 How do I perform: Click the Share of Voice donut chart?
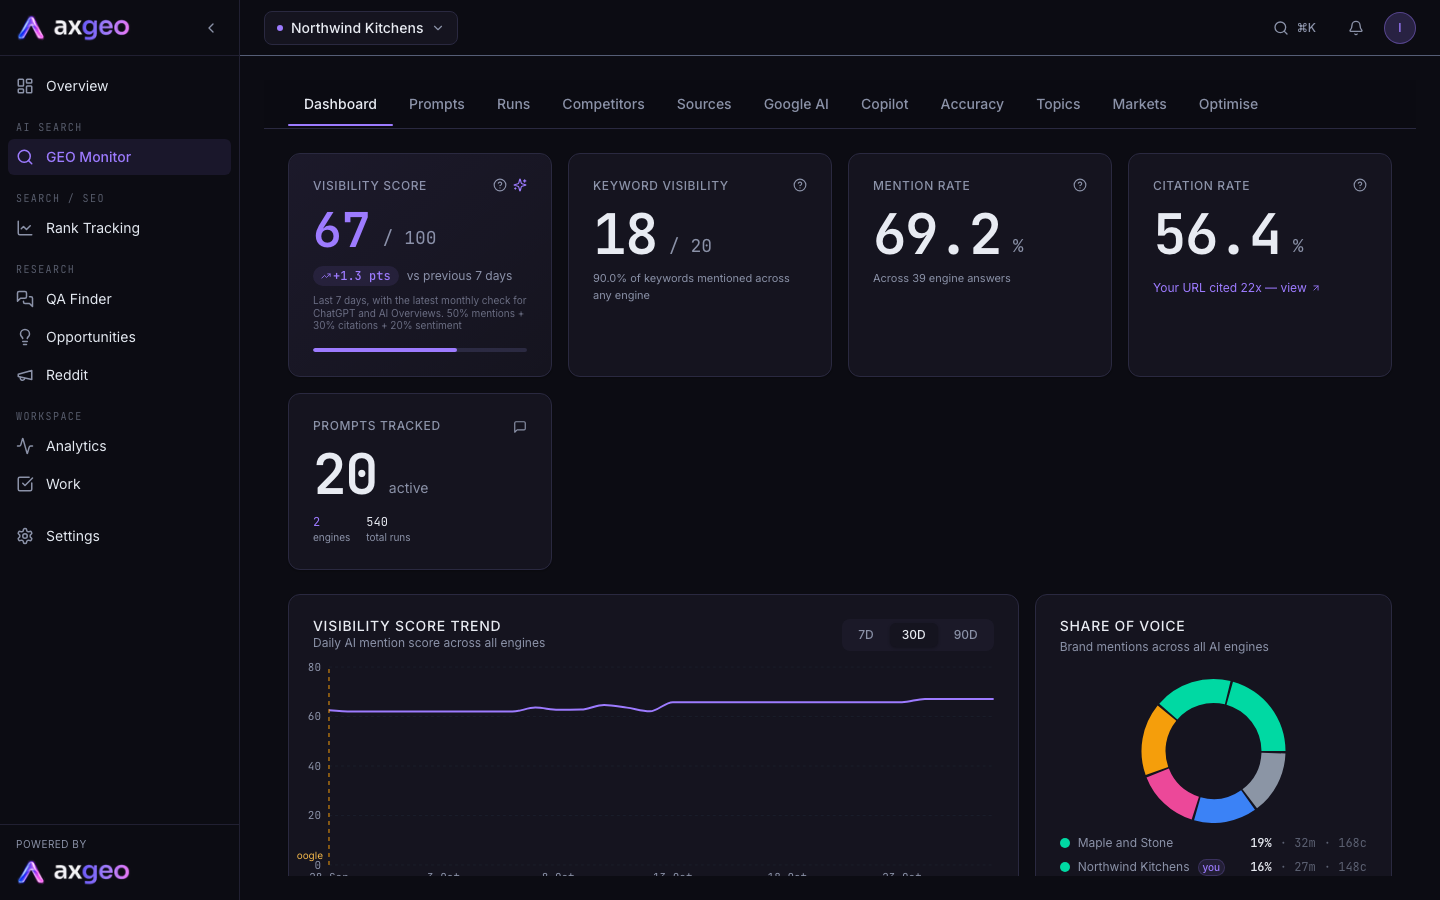tap(1213, 751)
